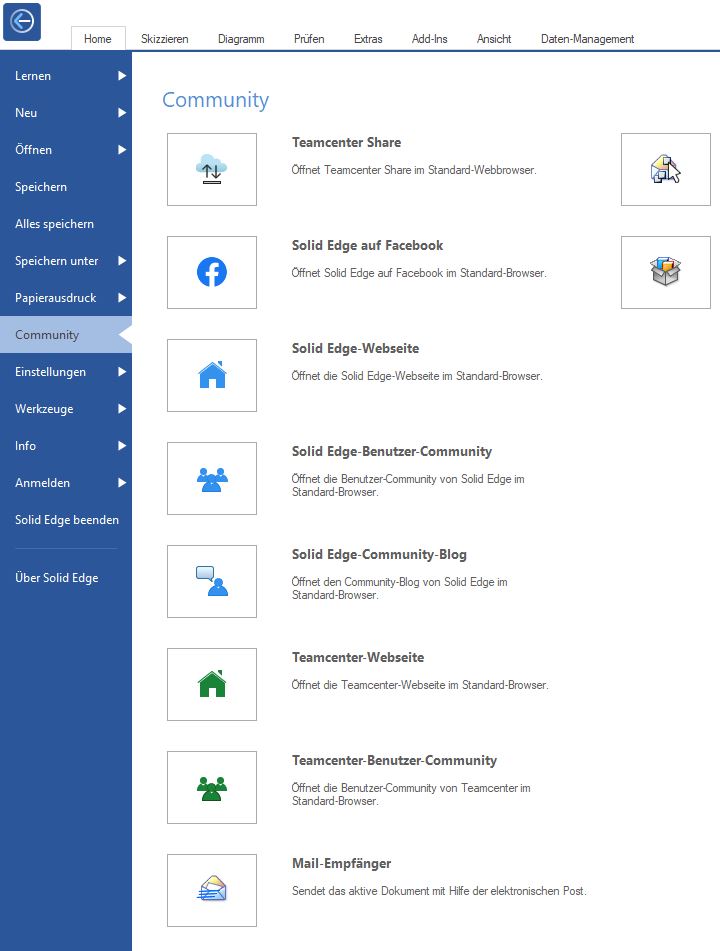Click the Lernen menu label
This screenshot has width=720, height=951.
coord(33,76)
